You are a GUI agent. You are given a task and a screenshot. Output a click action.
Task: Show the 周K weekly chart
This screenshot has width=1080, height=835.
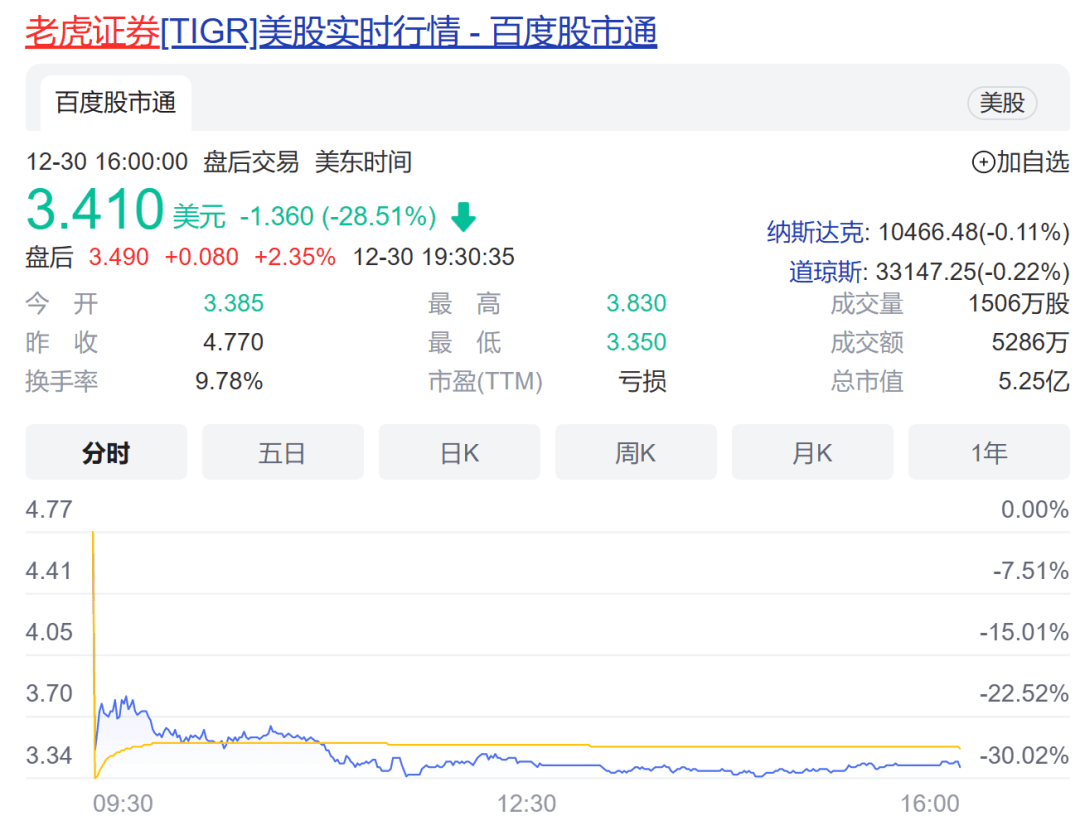pos(635,453)
